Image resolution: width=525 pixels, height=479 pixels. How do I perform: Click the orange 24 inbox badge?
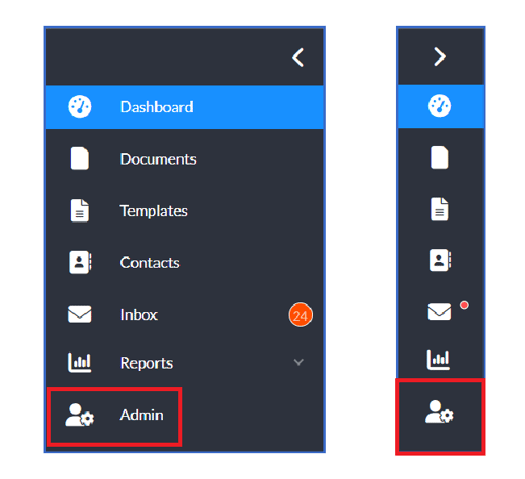tap(300, 315)
